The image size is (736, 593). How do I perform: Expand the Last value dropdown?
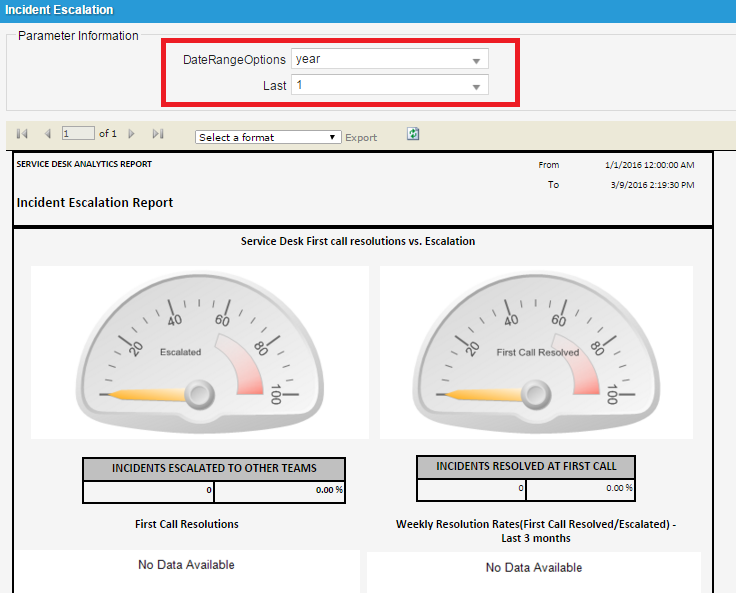tap(390, 86)
